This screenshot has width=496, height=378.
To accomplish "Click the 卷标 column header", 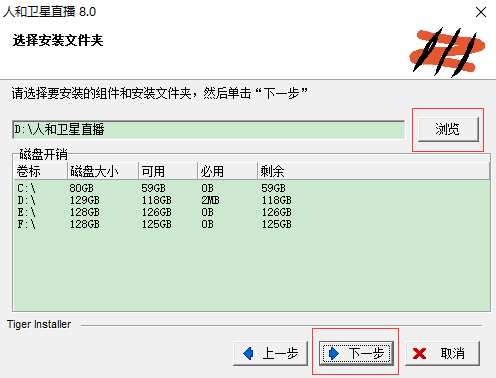I will pyautogui.click(x=40, y=171).
